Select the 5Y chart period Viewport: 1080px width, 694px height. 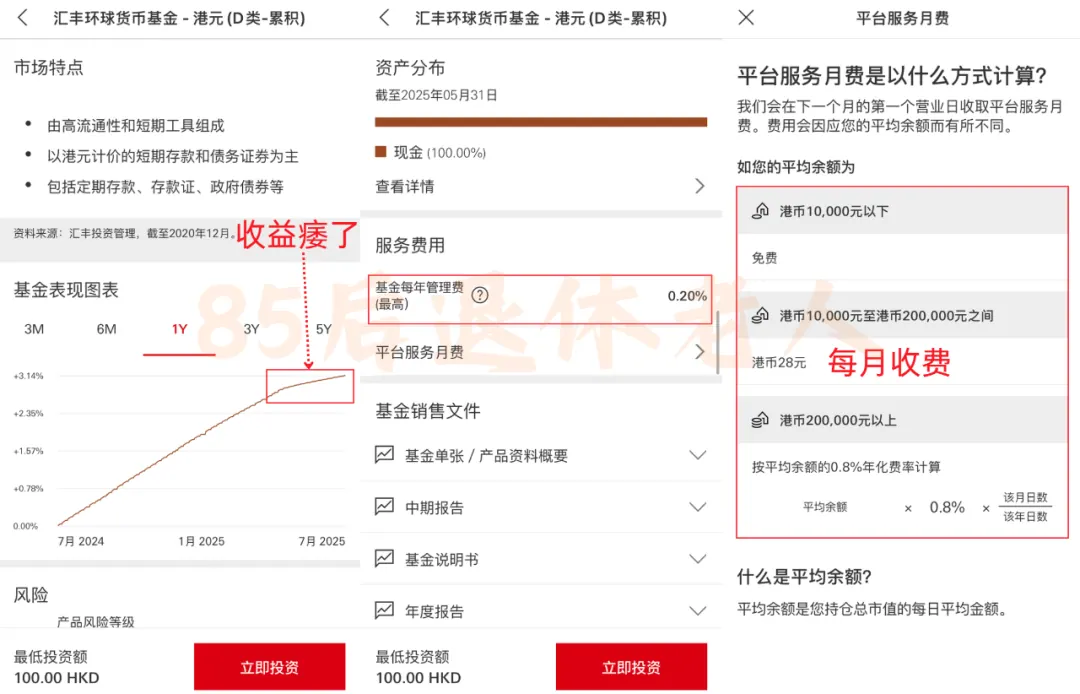tap(324, 329)
